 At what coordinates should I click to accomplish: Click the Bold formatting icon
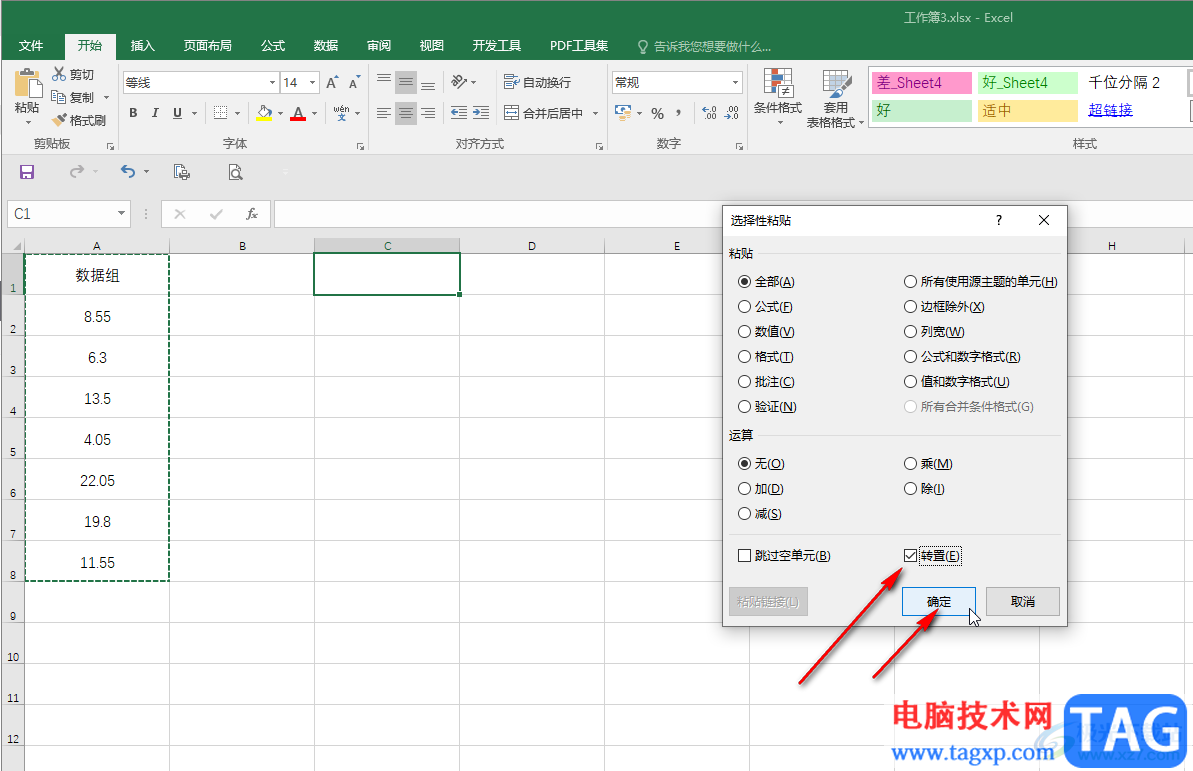tap(133, 113)
